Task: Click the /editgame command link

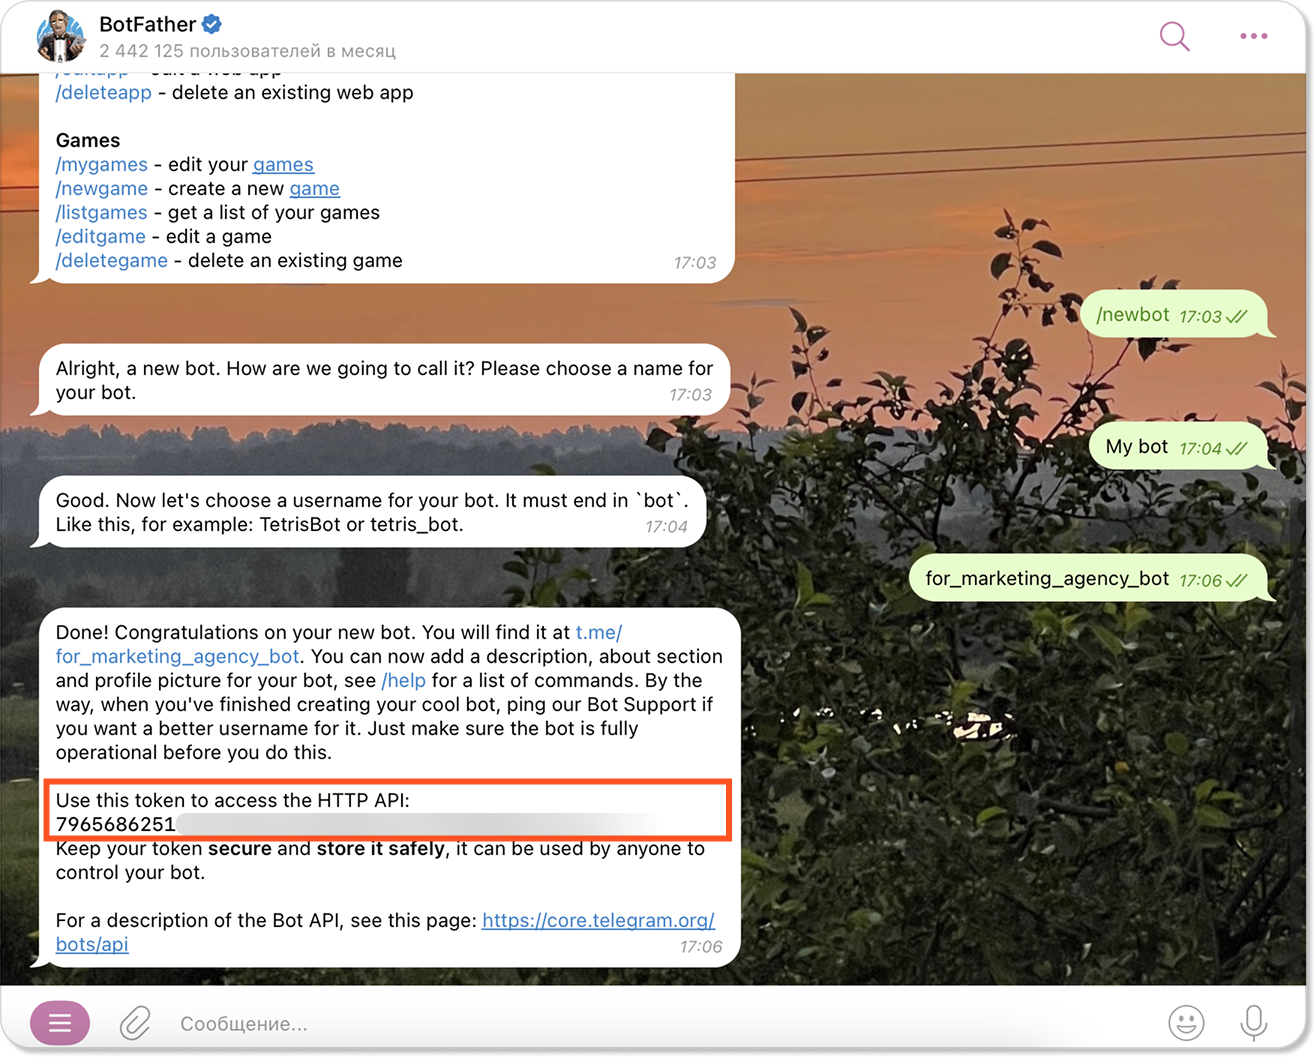Action: [101, 236]
